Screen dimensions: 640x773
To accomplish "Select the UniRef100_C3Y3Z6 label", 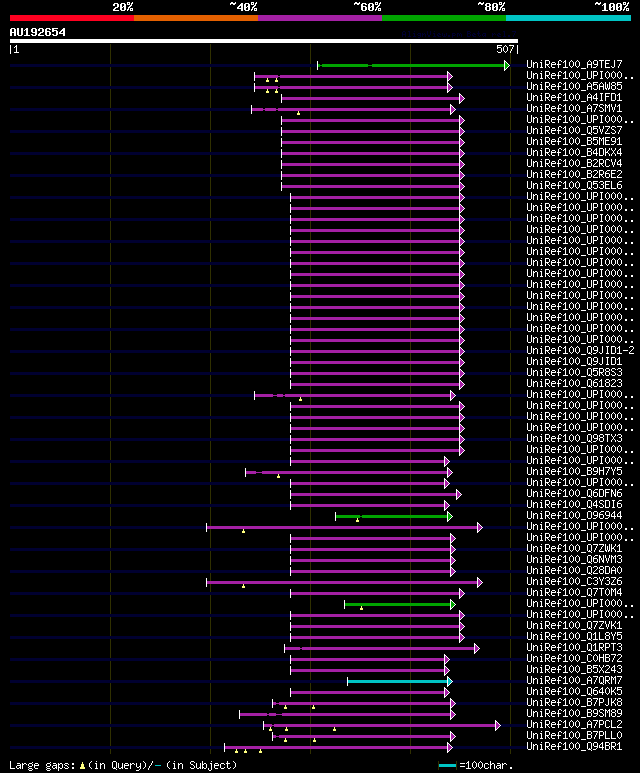I will (x=574, y=582).
